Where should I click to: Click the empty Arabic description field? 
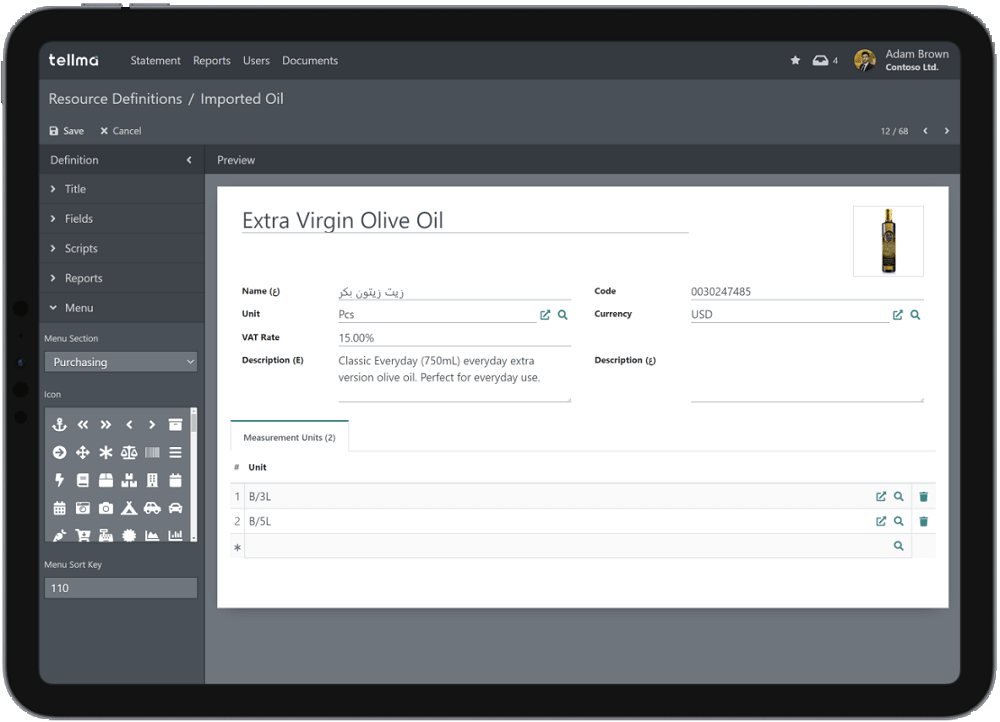(807, 378)
